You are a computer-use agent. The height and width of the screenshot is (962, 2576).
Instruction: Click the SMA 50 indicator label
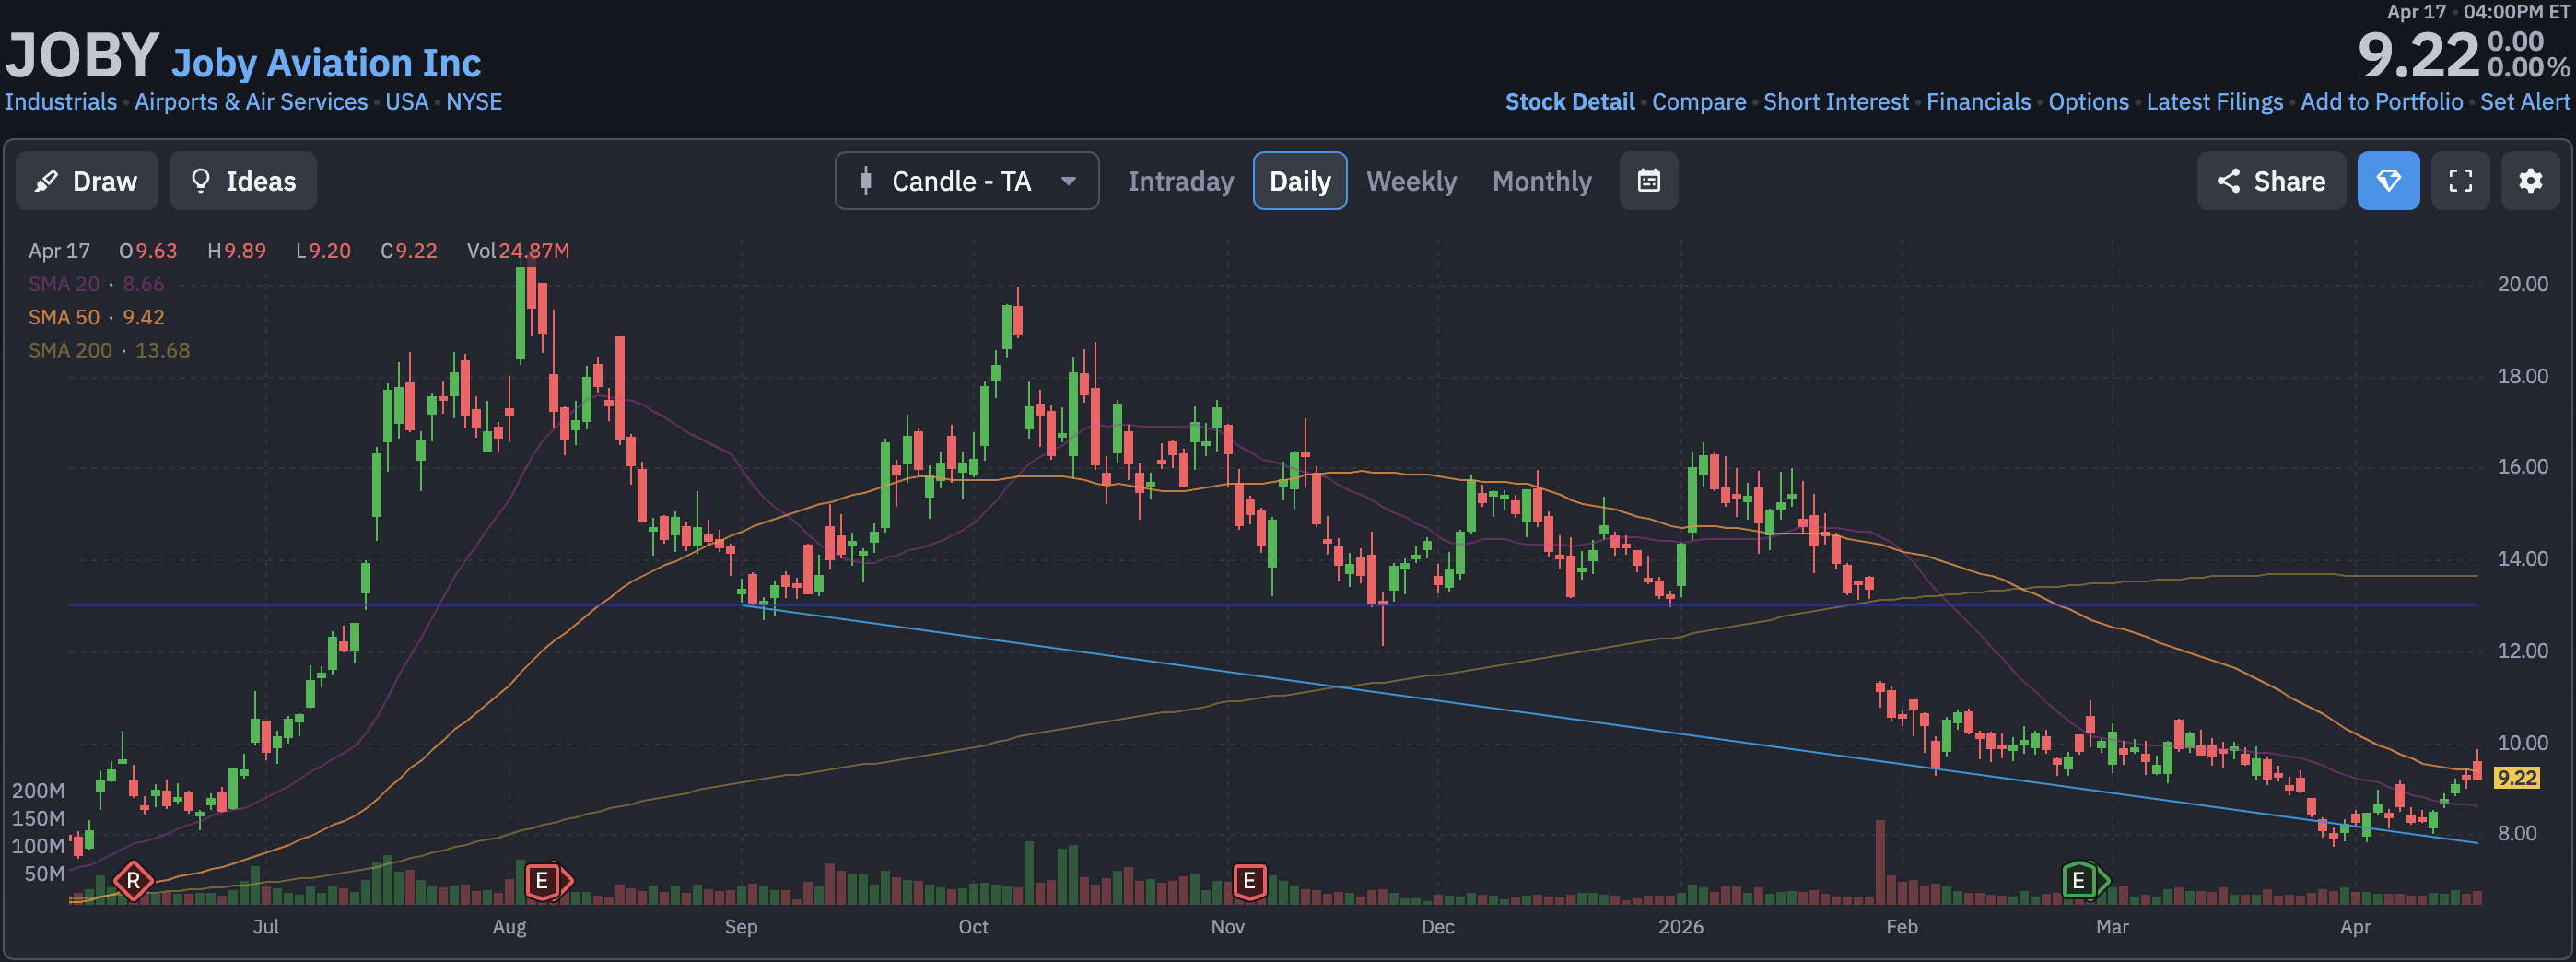64,317
